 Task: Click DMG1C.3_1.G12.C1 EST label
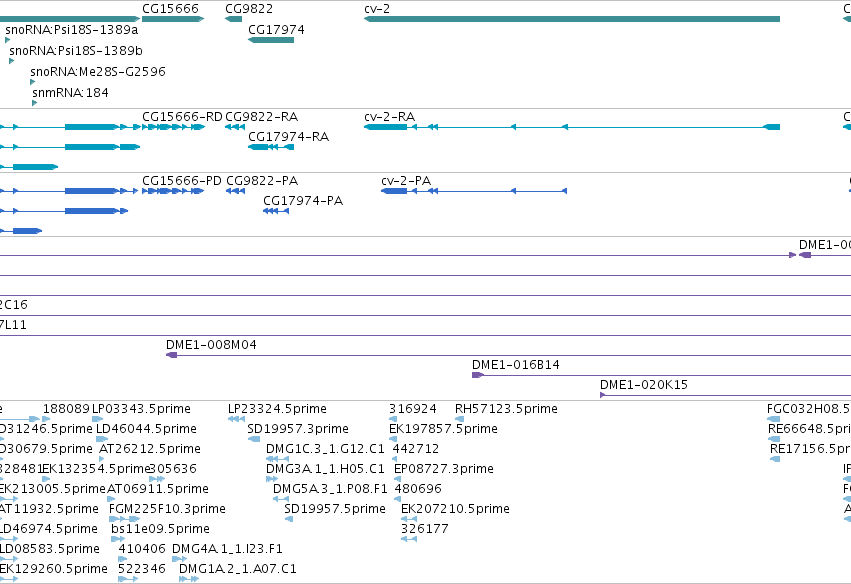coord(325,449)
